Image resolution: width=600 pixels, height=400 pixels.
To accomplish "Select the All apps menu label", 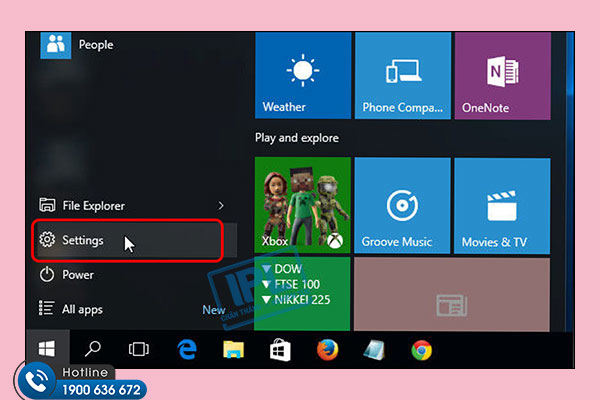I will (82, 309).
